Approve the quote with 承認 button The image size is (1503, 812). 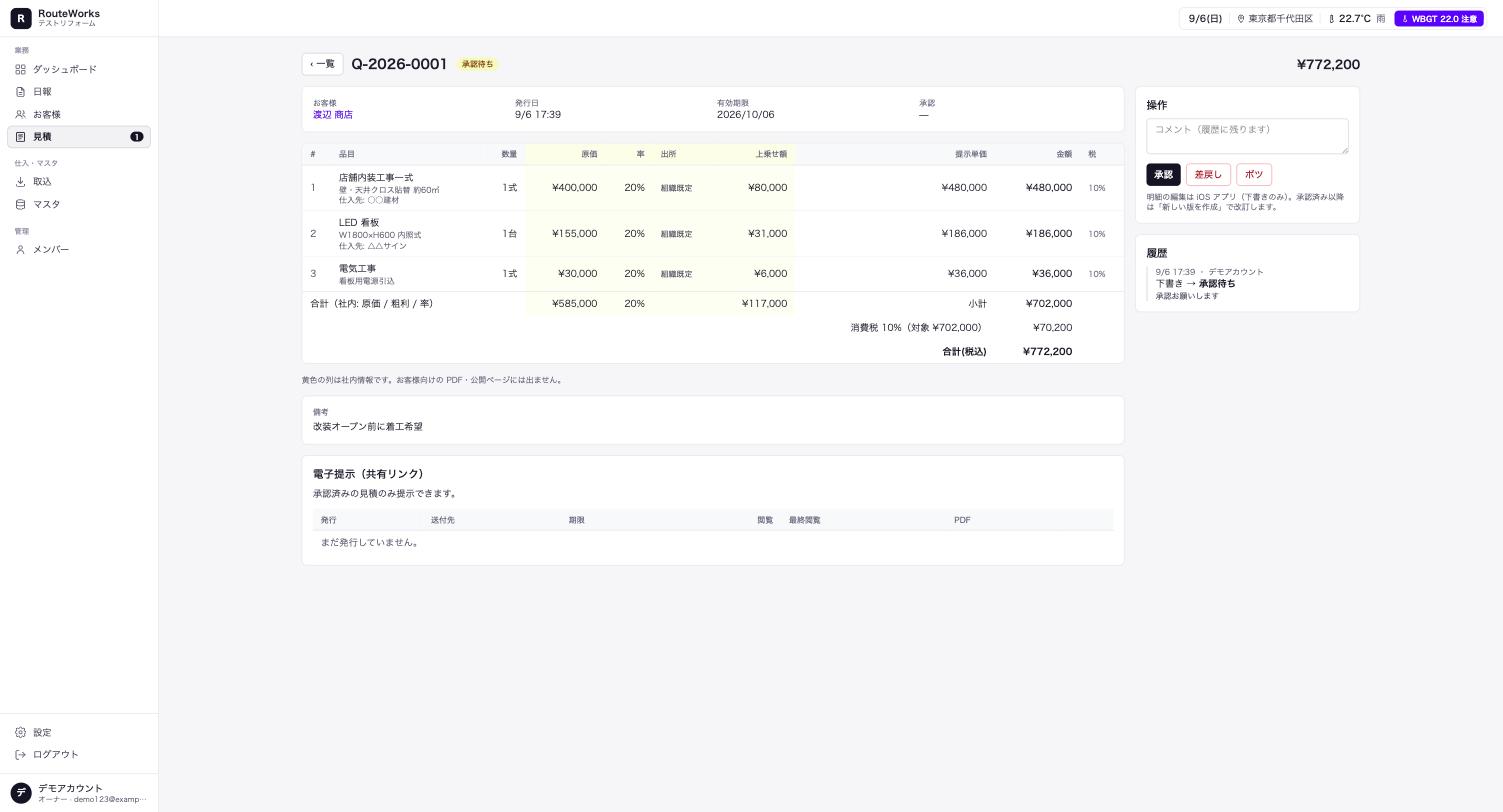(1163, 175)
